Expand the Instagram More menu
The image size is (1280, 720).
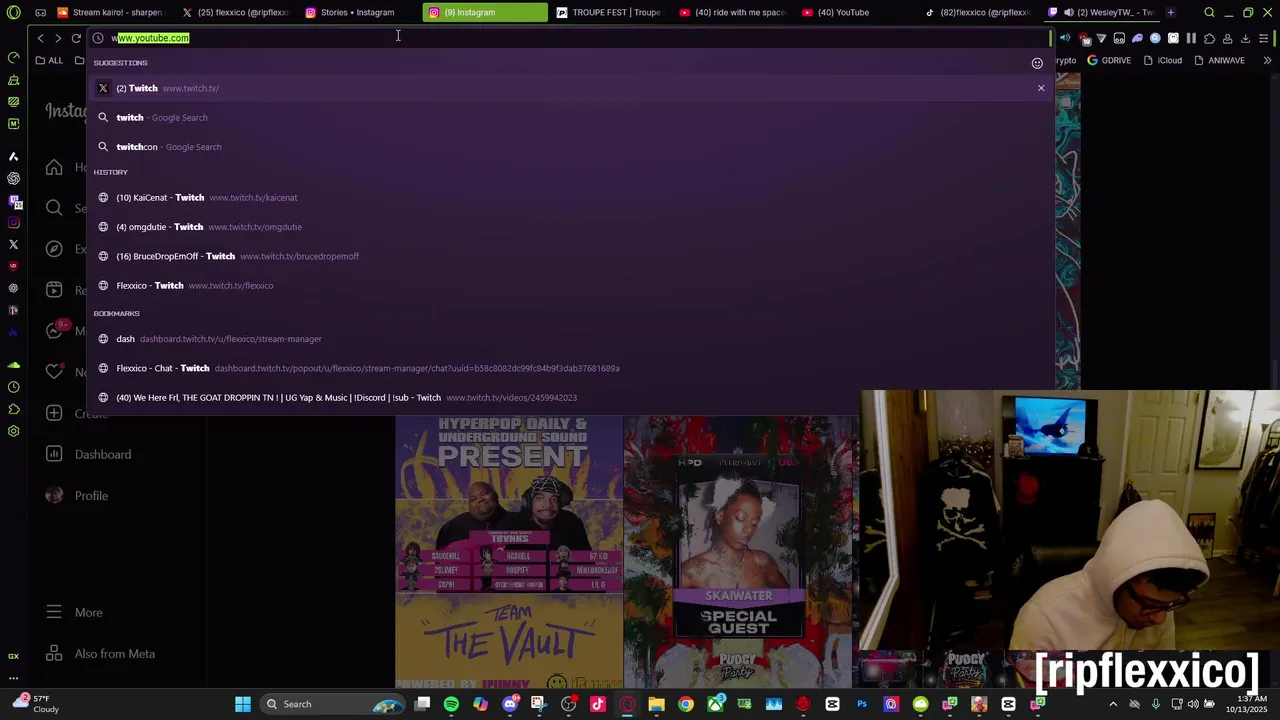coord(74,612)
